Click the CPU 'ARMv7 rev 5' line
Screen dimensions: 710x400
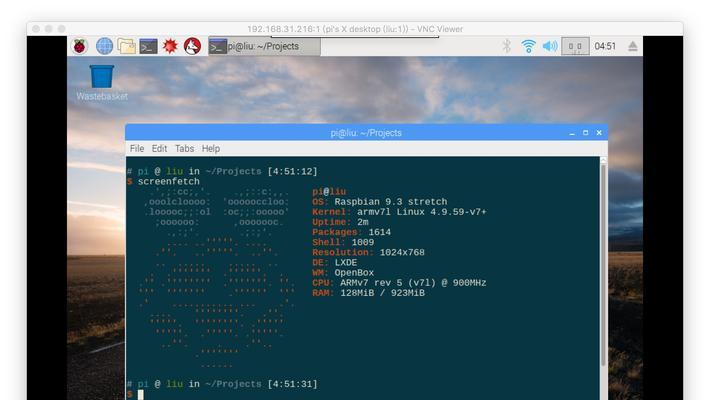click(399, 283)
